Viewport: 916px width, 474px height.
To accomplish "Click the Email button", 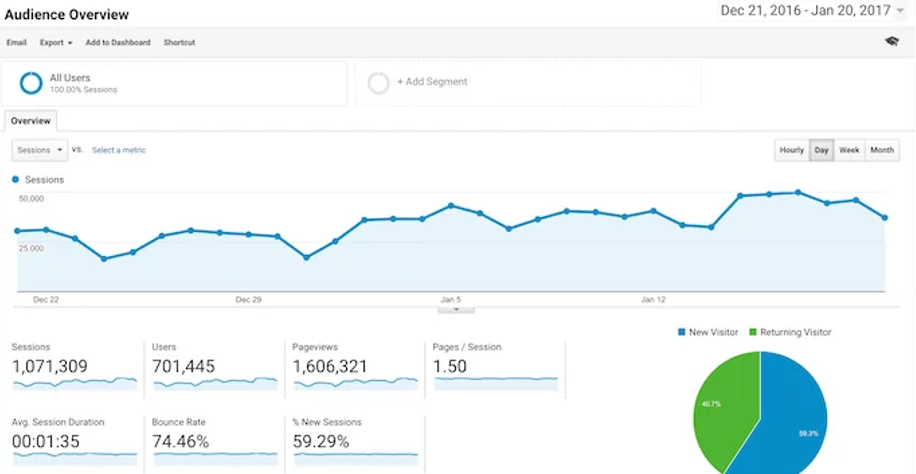I will pyautogui.click(x=16, y=43).
